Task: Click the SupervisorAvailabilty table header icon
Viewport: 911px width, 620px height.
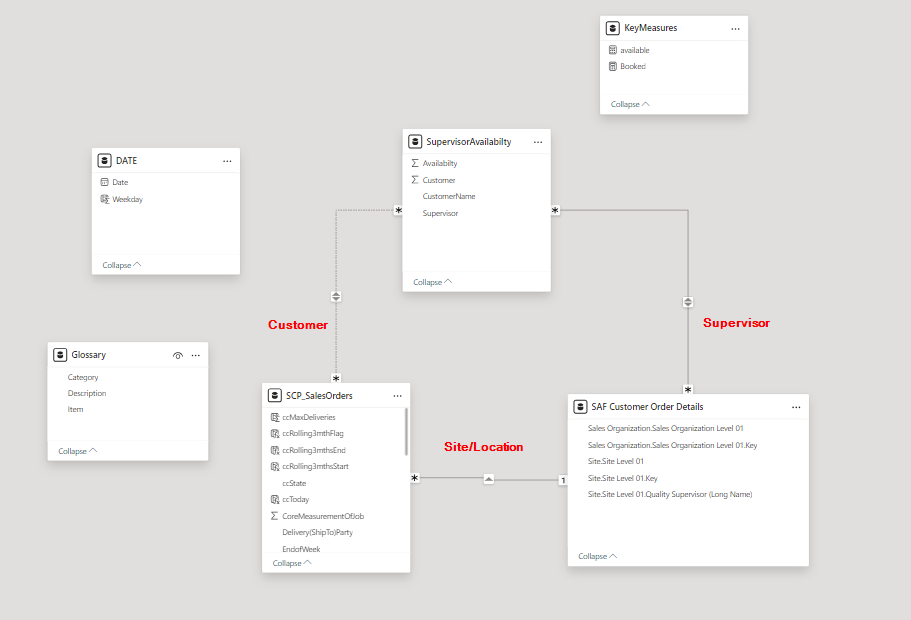Action: click(x=415, y=142)
